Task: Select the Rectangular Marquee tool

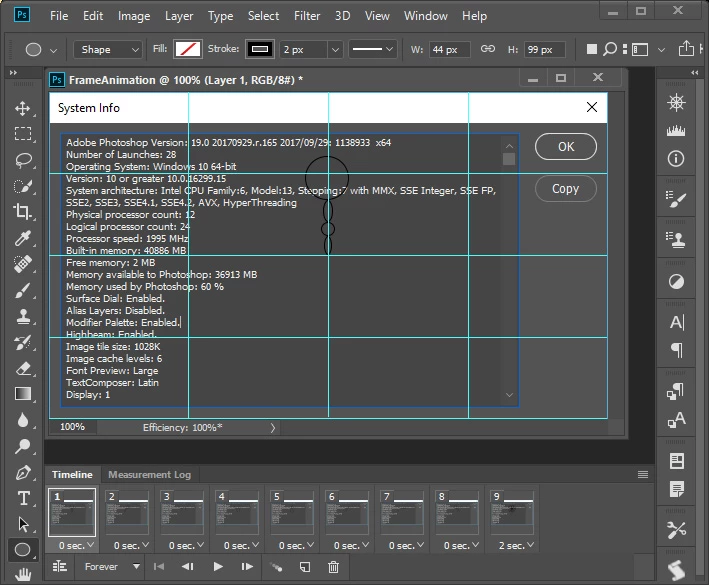Action: (x=23, y=134)
